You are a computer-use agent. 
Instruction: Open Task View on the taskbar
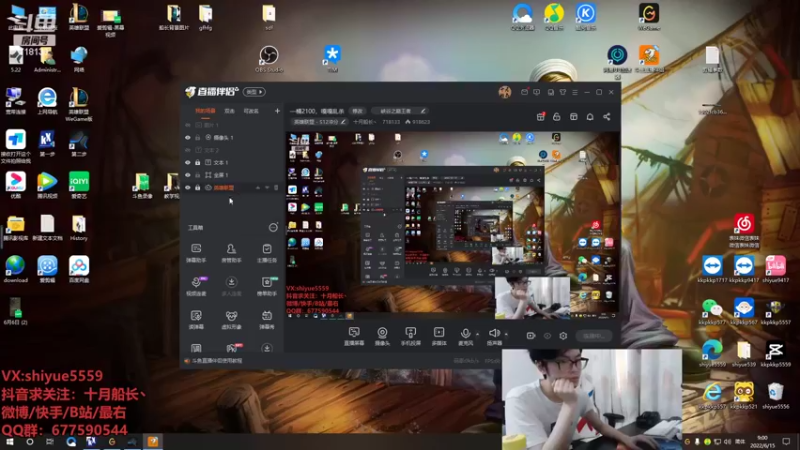[x=49, y=442]
